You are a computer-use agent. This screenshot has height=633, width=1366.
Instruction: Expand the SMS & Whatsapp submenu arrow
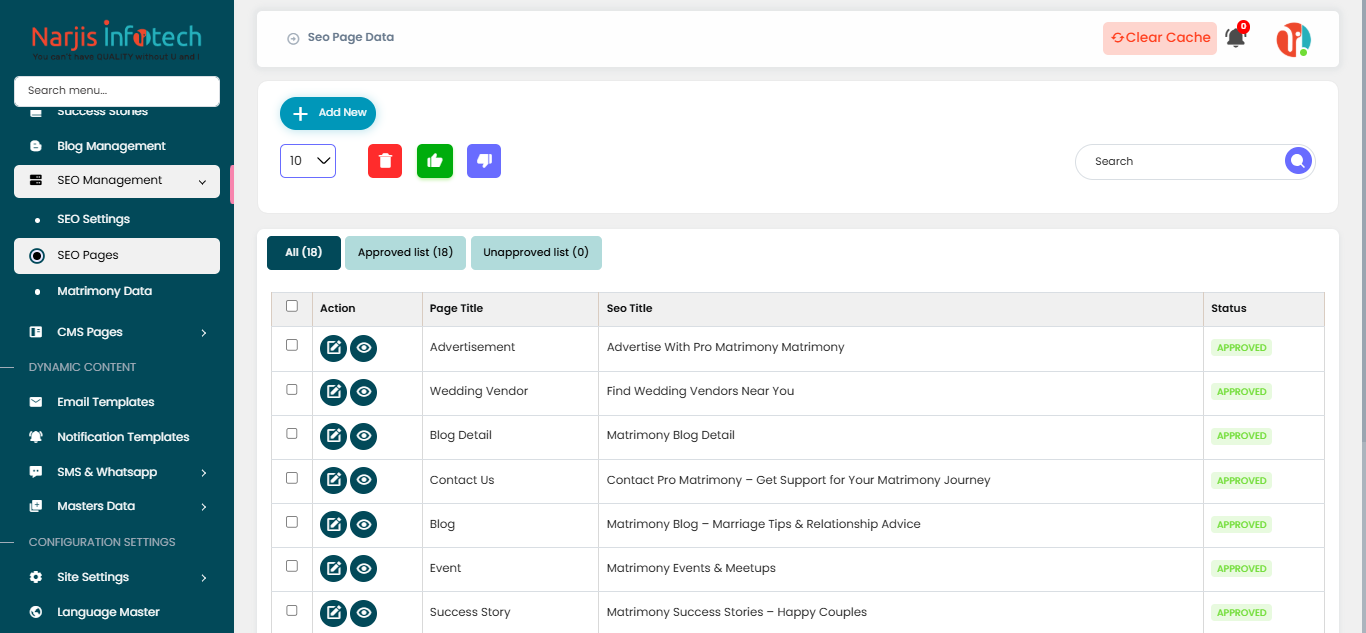(x=204, y=473)
